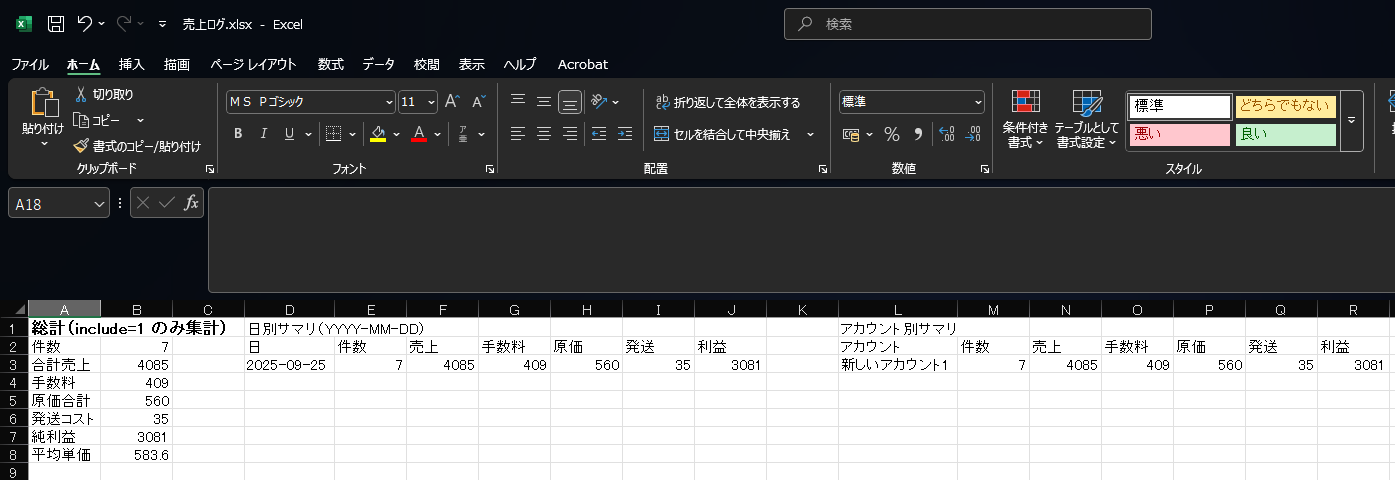The image size is (1395, 480).
Task: Click the increase indent icon
Action: click(x=625, y=134)
